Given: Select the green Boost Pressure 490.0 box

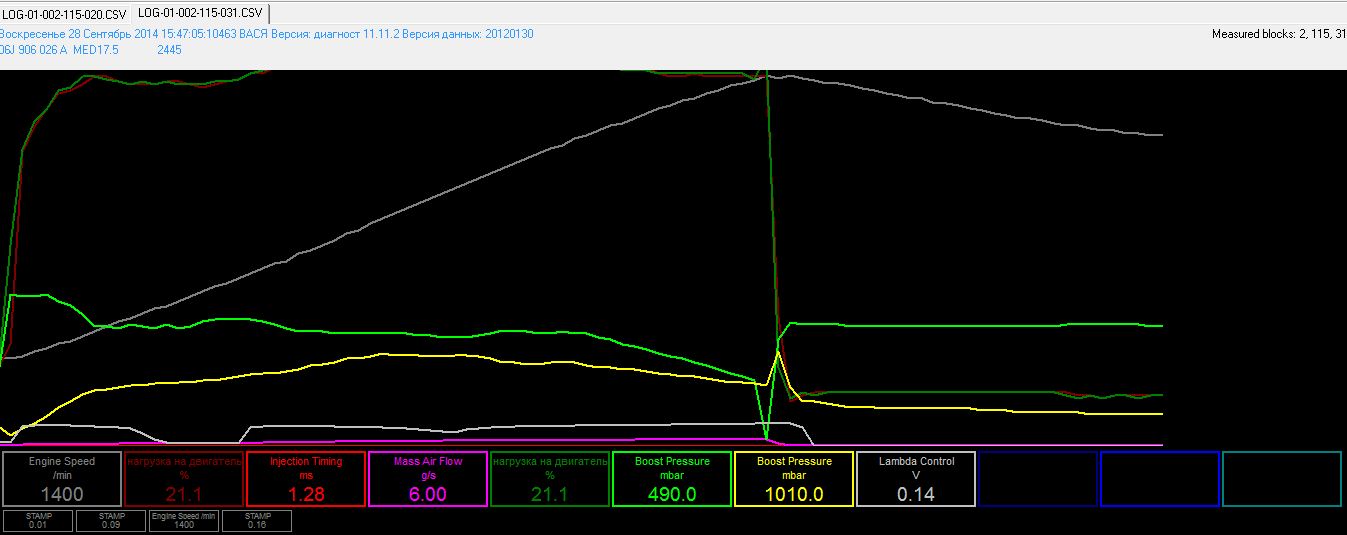Looking at the screenshot, I should [x=672, y=479].
